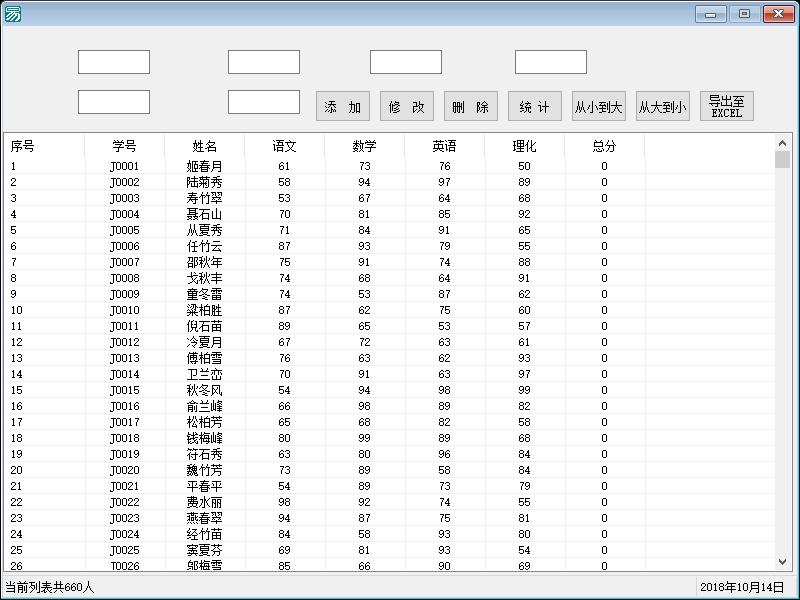The width and height of the screenshot is (800, 600).
Task: Select the name 陆菊秀
Action: (x=205, y=182)
